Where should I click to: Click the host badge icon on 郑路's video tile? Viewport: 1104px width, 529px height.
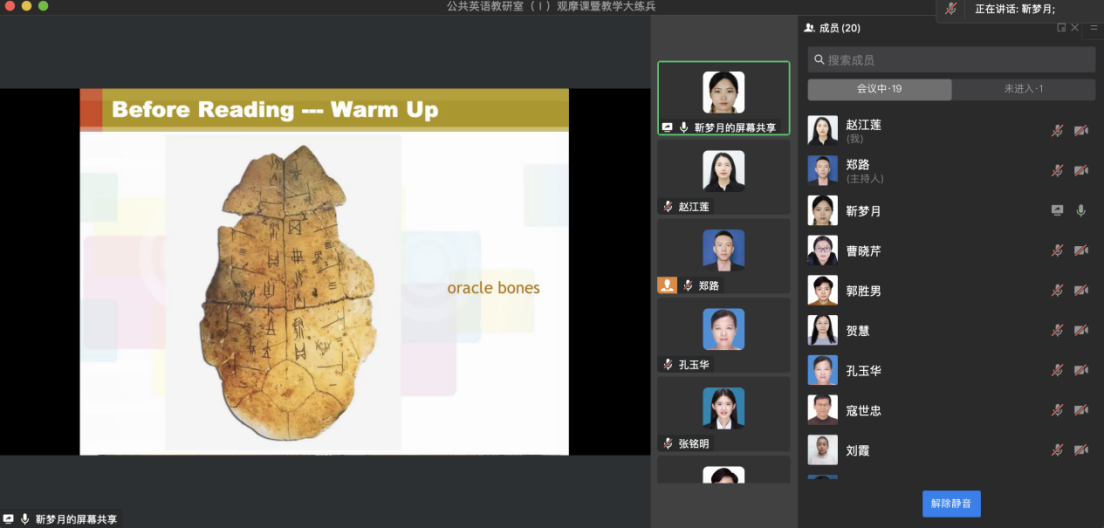[667, 285]
